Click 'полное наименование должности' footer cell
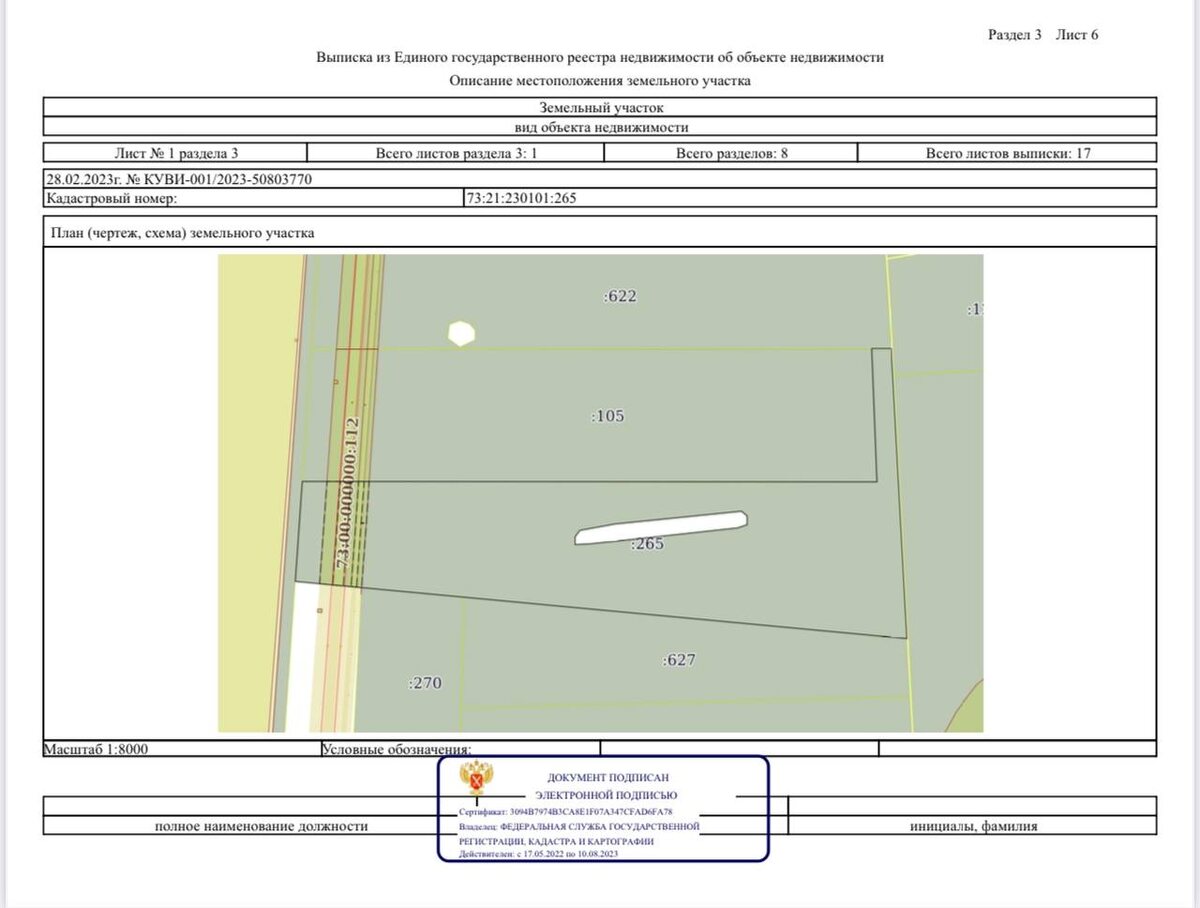Screen dimensions: 1200x908 click(261, 826)
